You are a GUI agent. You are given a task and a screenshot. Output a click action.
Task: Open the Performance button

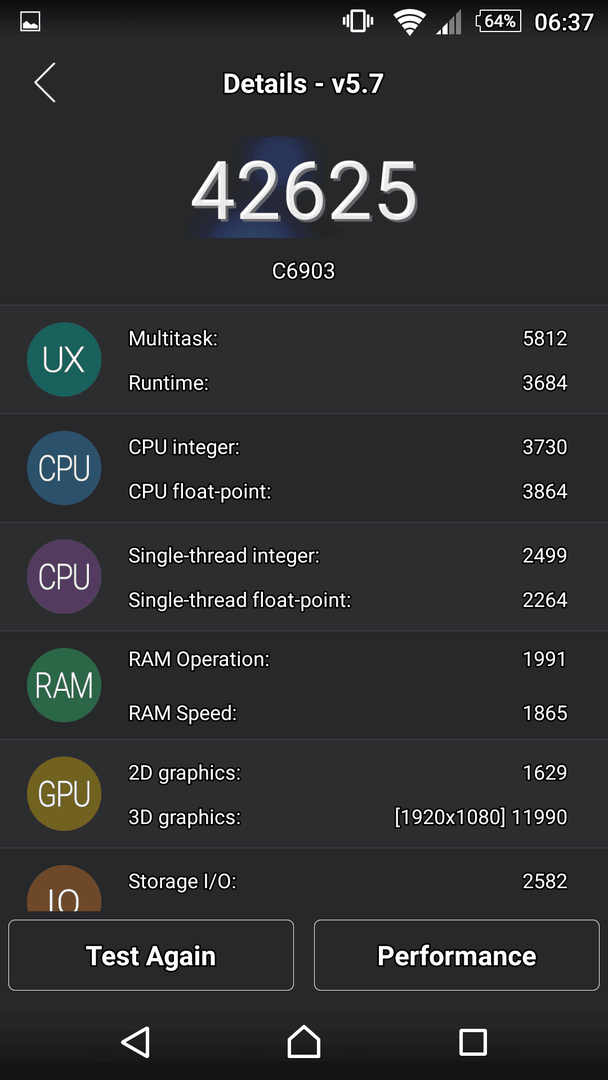pos(457,955)
